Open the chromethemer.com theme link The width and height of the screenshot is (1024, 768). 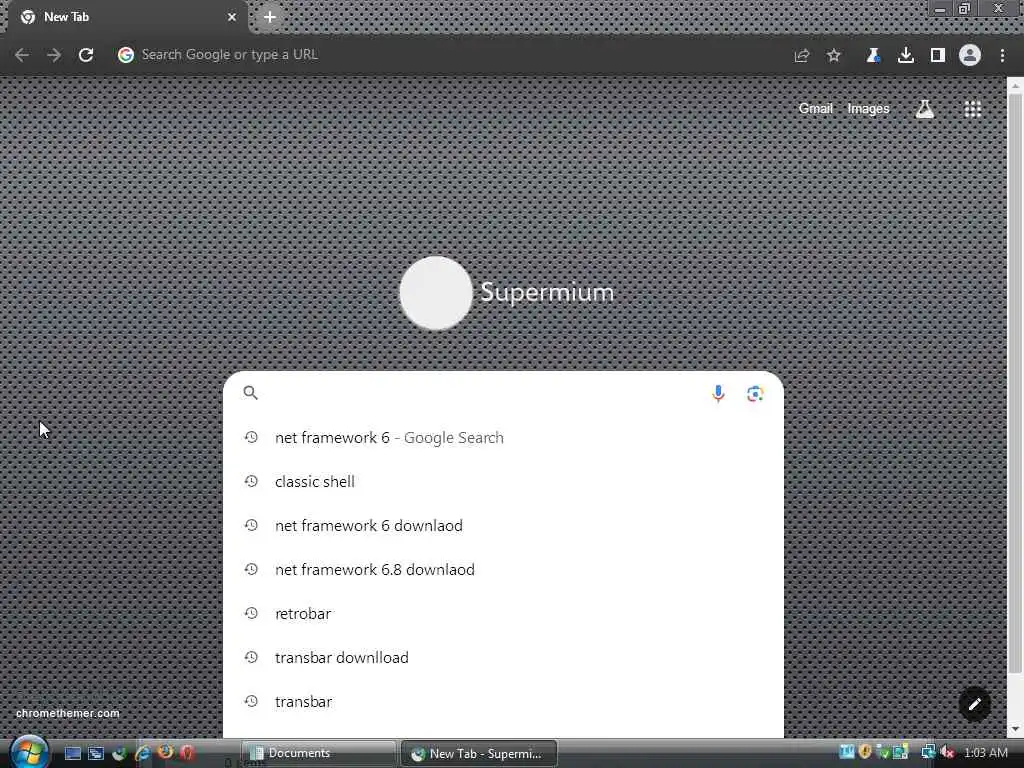(x=68, y=713)
